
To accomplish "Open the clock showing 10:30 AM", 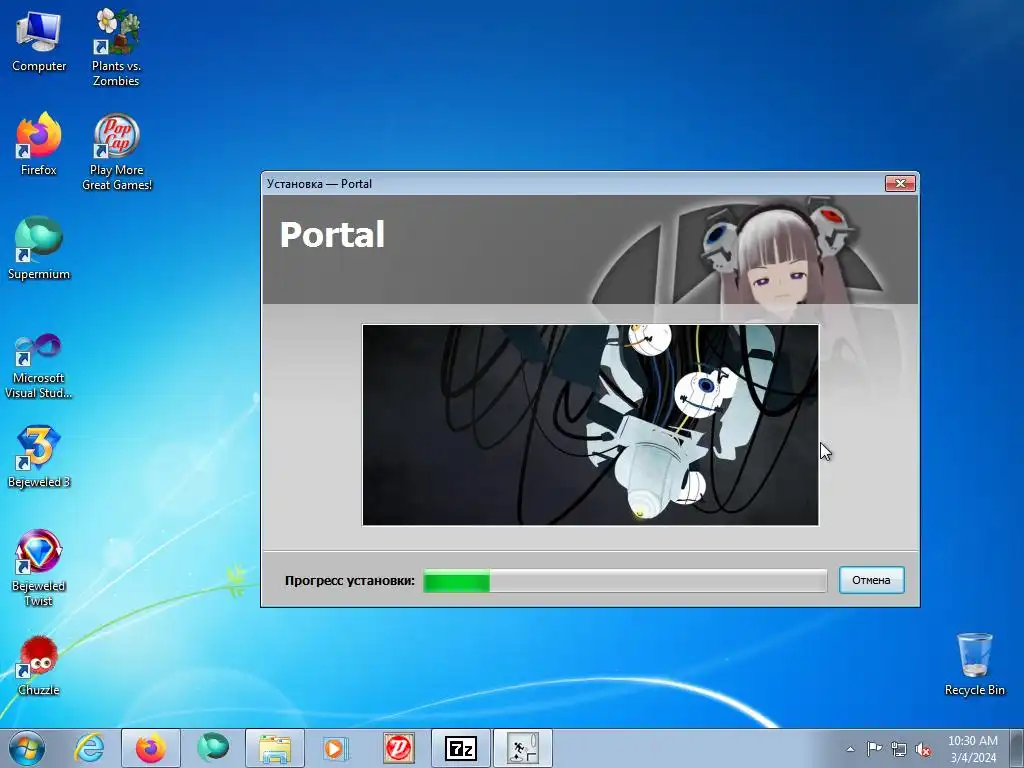I will click(x=973, y=749).
